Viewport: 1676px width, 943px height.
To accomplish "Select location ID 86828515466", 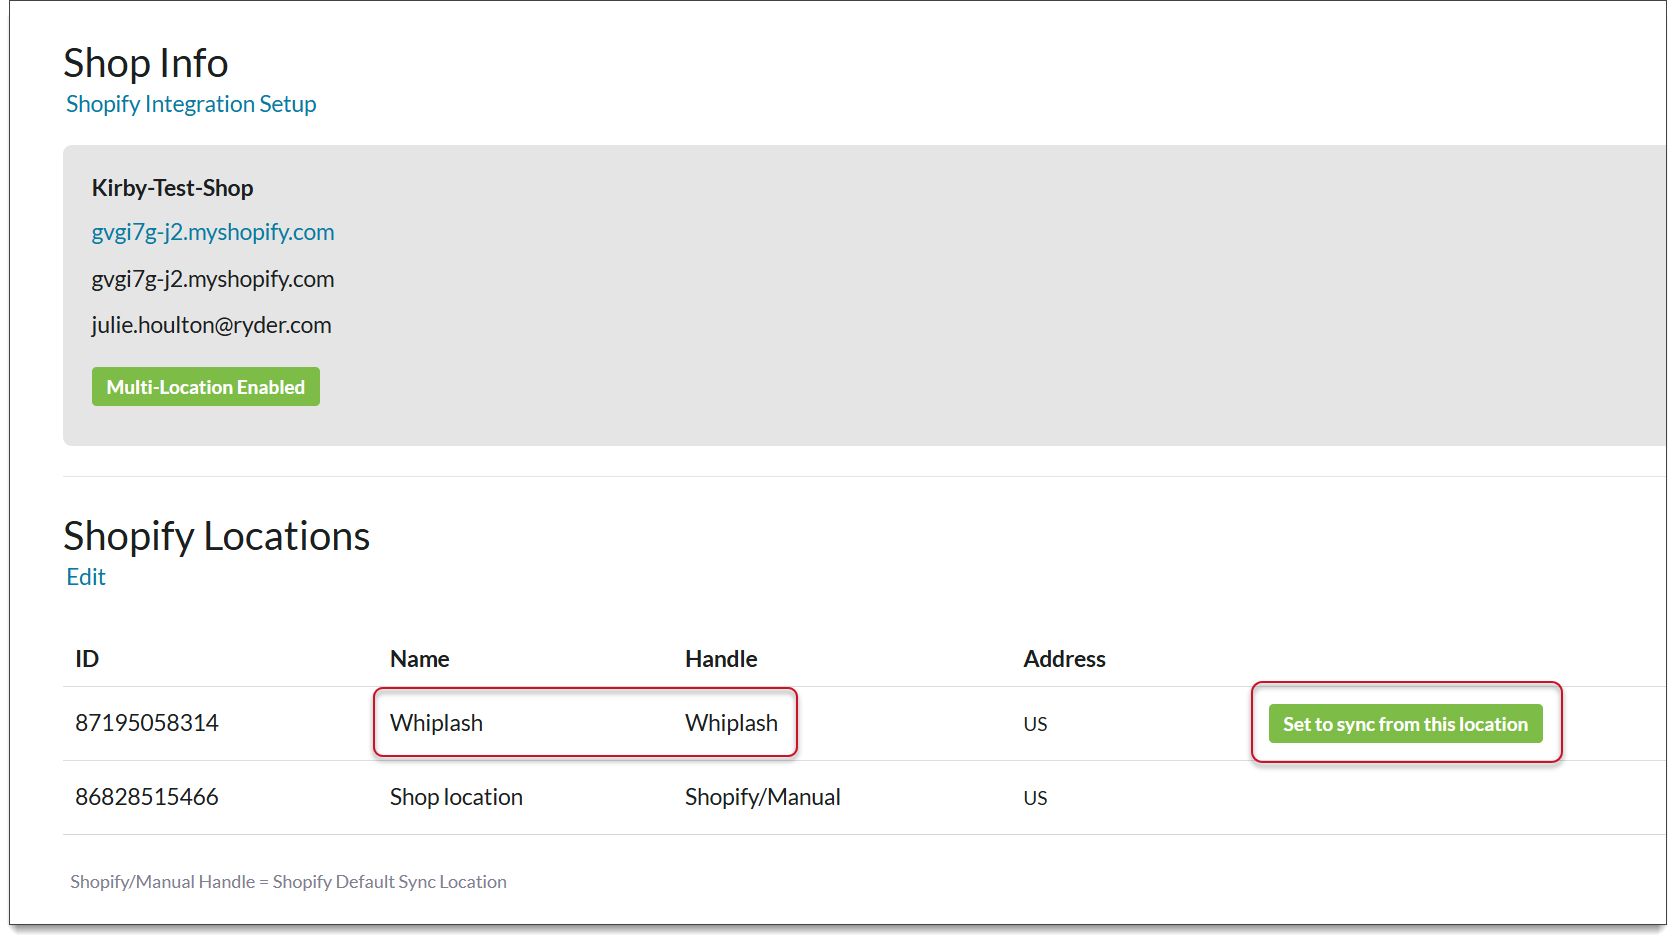I will coord(147,797).
